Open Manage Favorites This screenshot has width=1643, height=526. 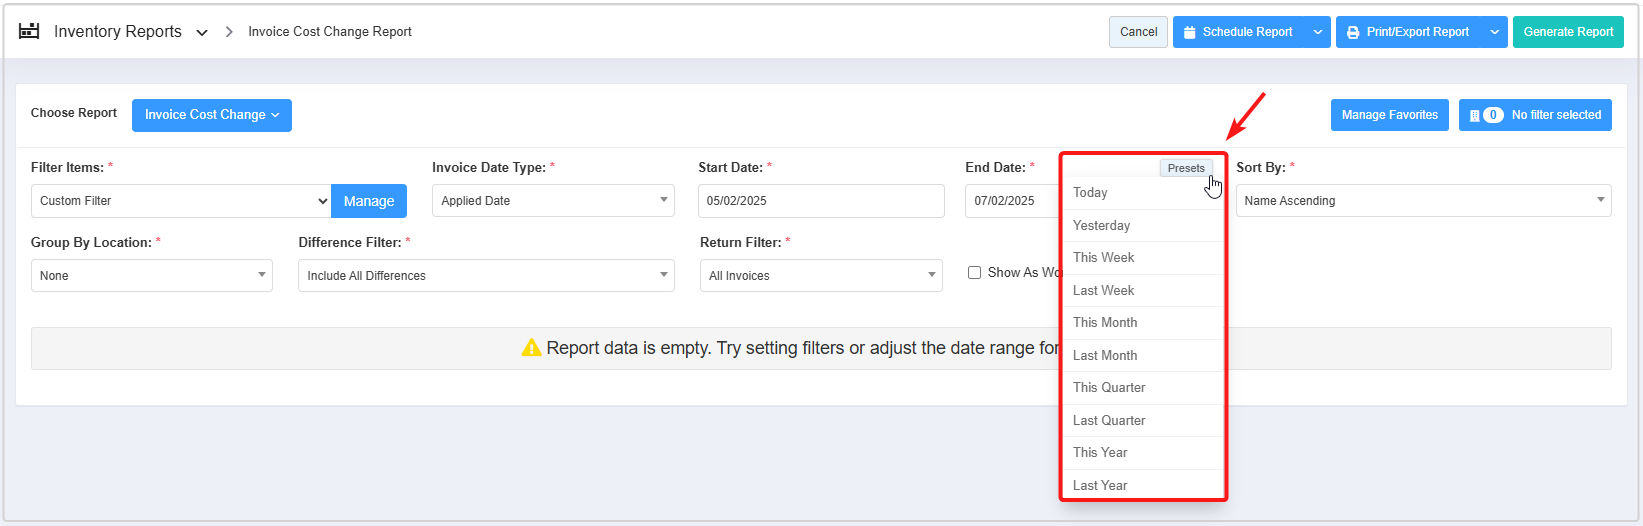click(1389, 115)
